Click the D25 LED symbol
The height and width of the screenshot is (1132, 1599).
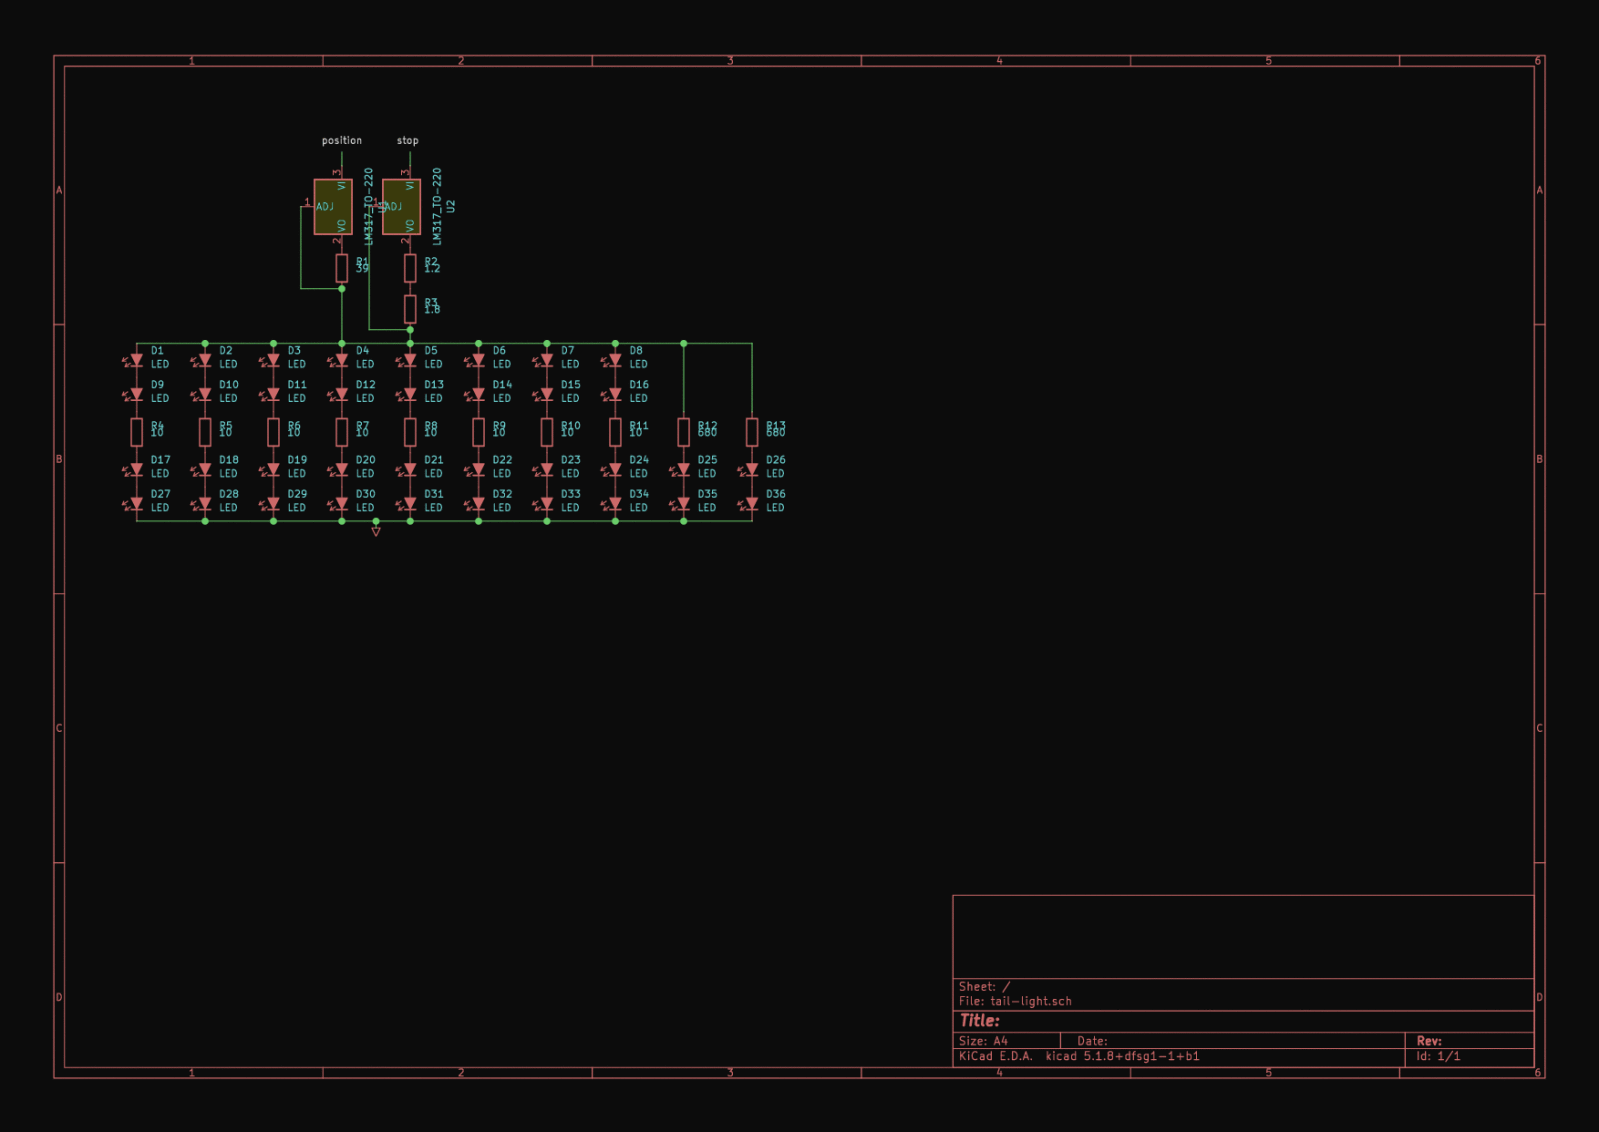(x=684, y=469)
